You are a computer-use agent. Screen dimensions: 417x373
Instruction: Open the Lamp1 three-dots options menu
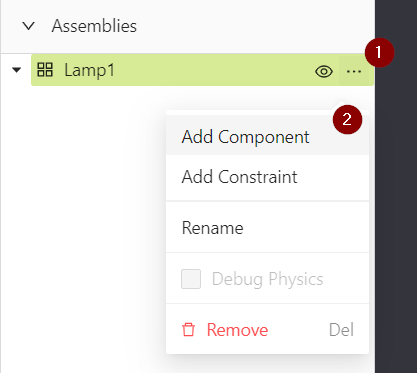pos(354,71)
